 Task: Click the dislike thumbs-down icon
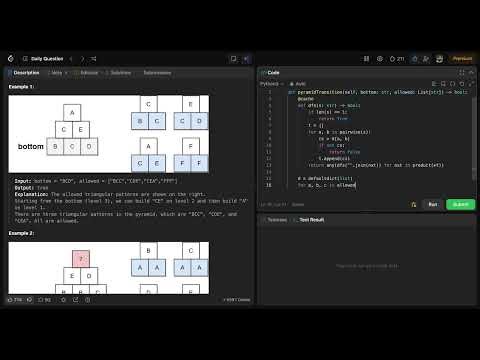click(x=30, y=300)
